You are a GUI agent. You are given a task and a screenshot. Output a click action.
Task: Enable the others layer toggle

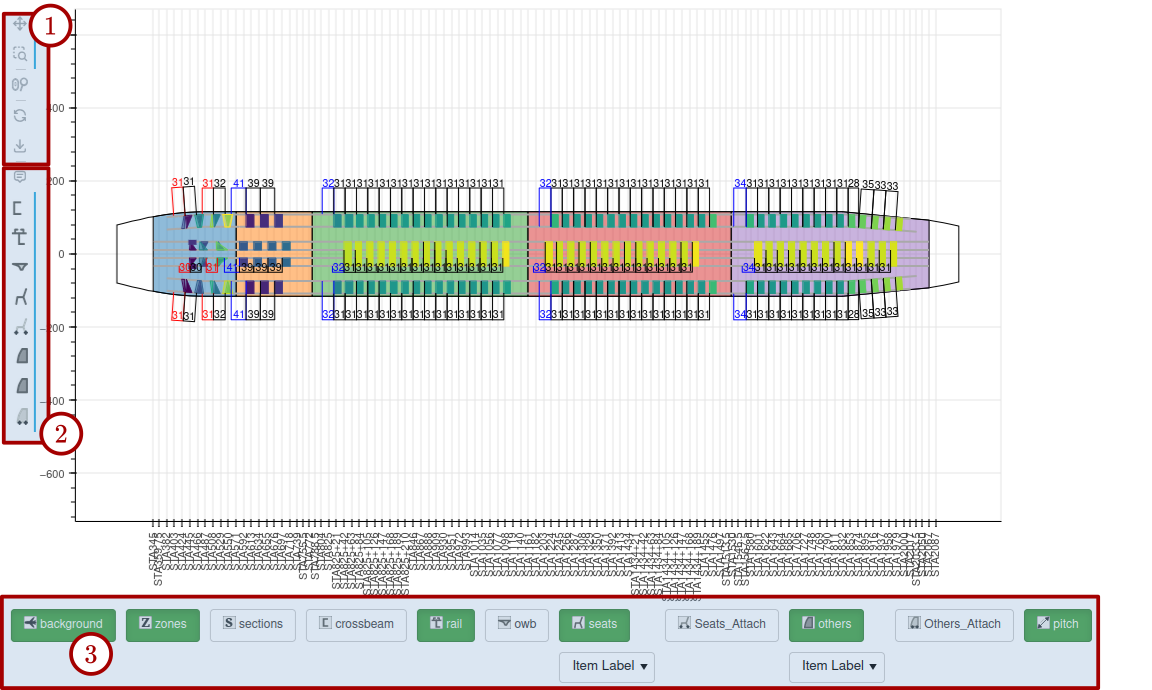coord(826,624)
